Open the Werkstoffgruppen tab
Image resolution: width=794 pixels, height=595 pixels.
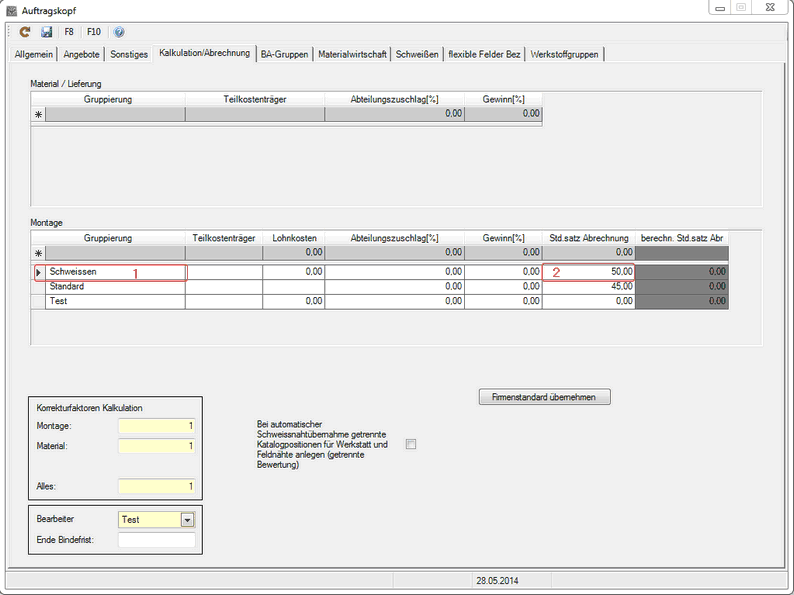point(565,54)
